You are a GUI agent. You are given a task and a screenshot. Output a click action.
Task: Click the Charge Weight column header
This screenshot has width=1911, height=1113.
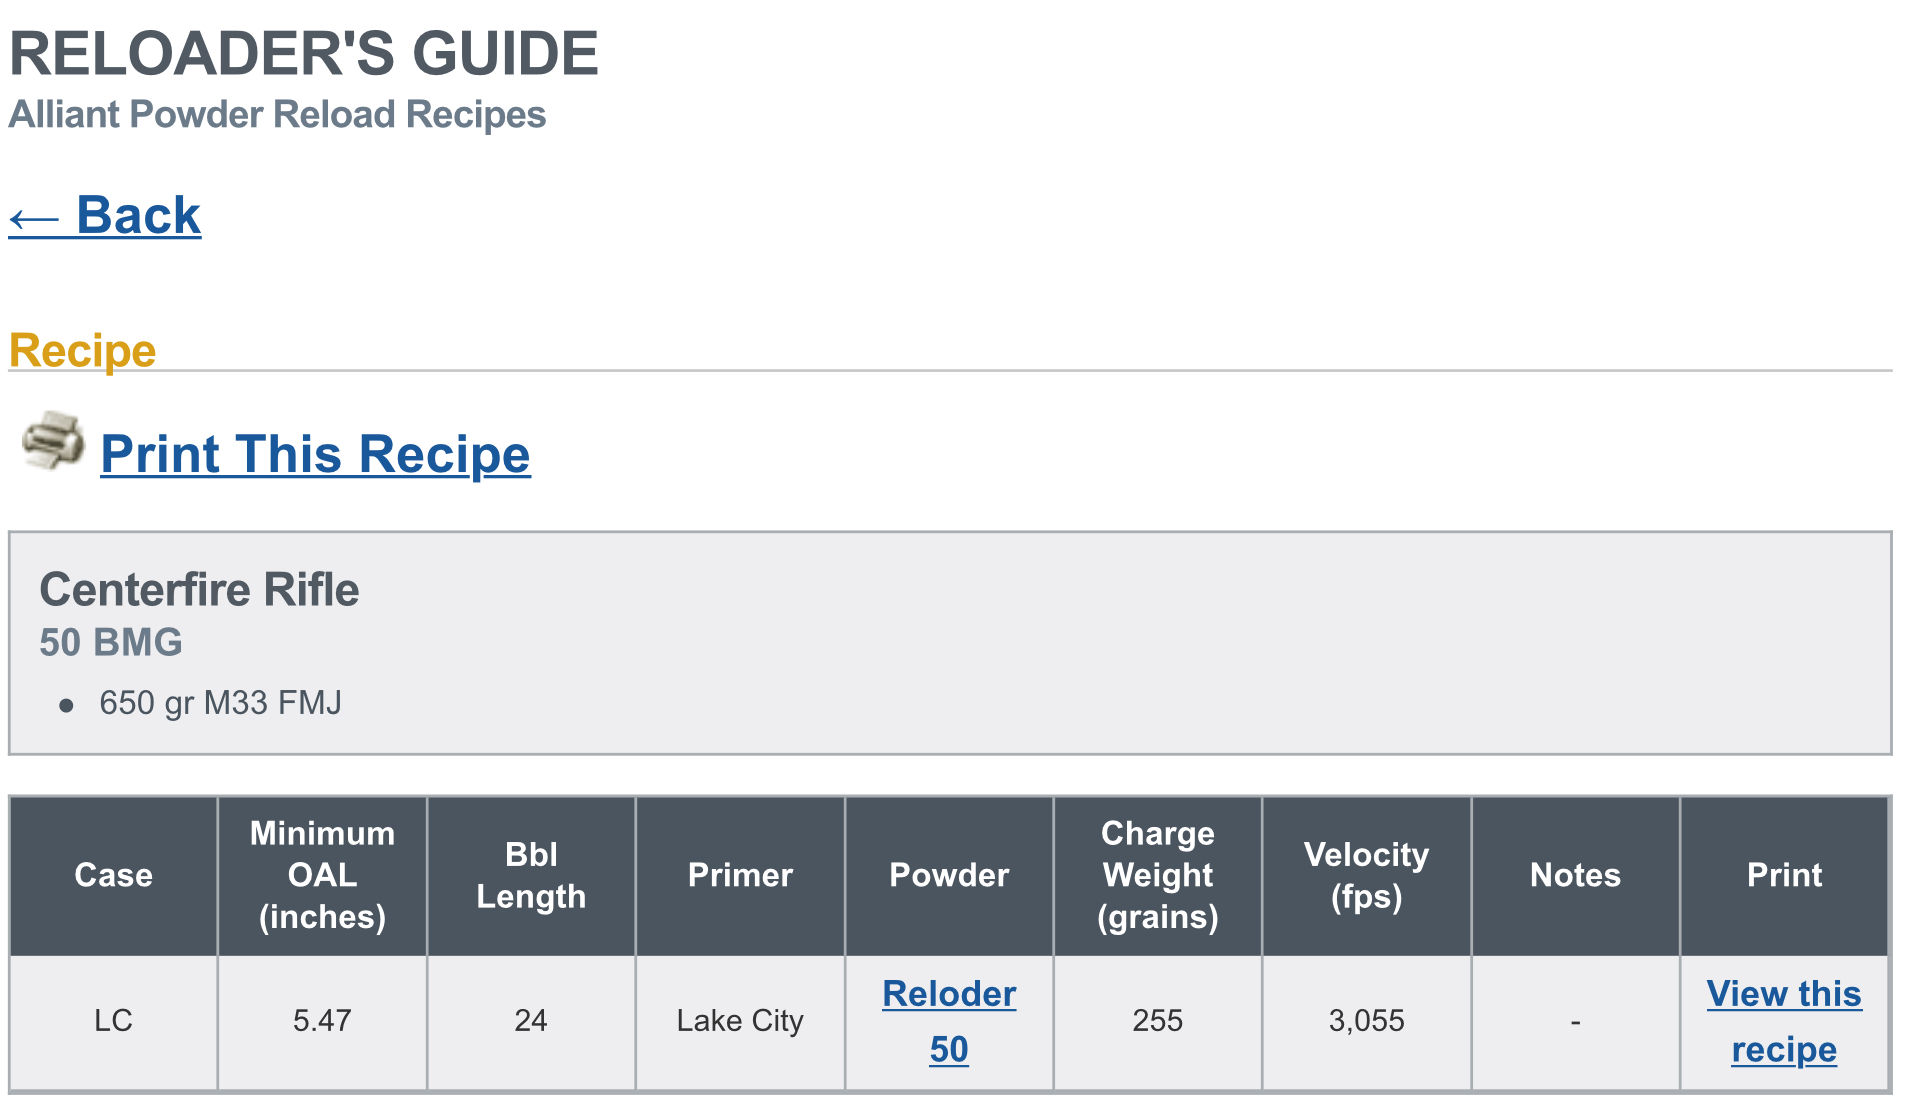1158,875
